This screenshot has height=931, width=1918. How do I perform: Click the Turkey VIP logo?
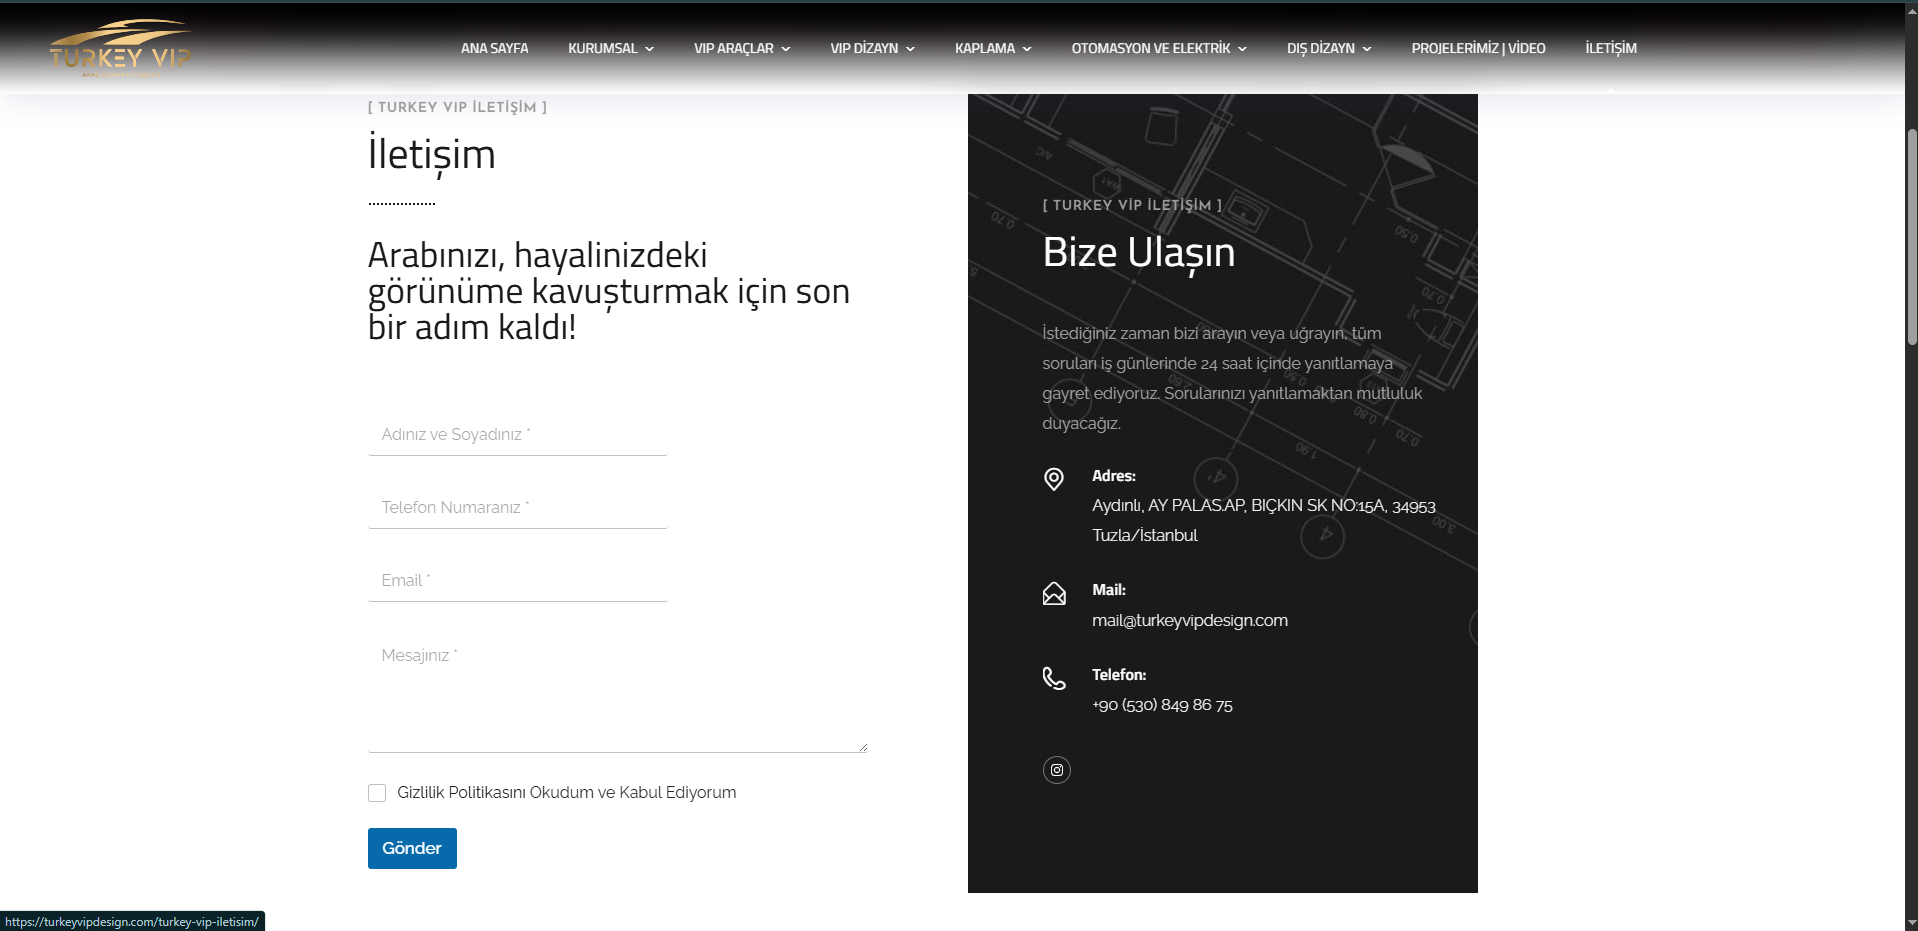[x=120, y=49]
